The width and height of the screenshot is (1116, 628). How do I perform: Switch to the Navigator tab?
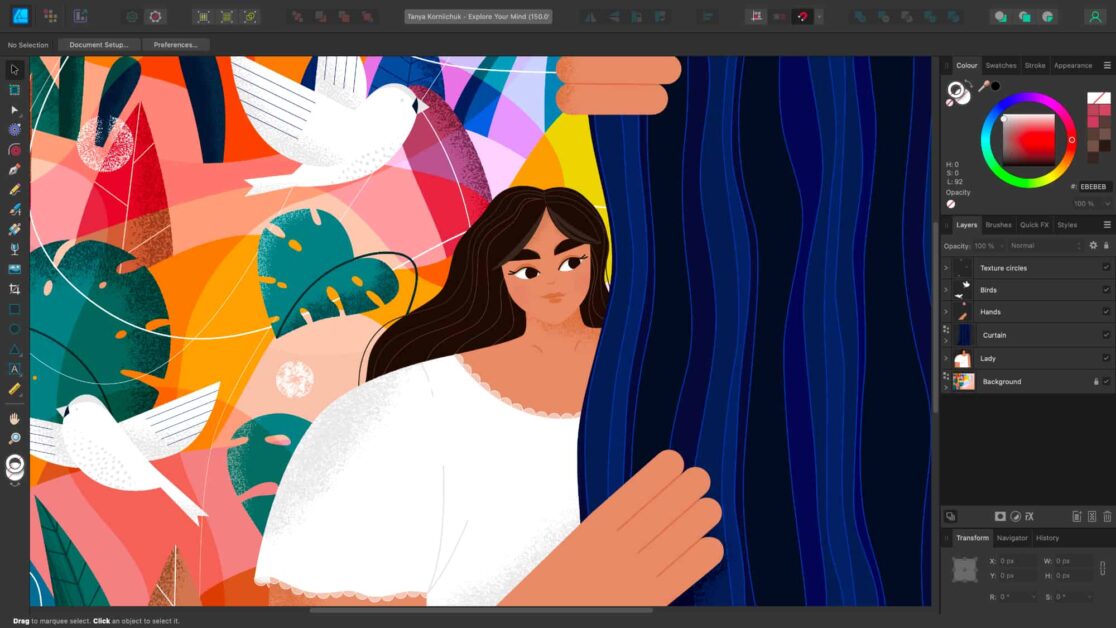click(x=1012, y=537)
